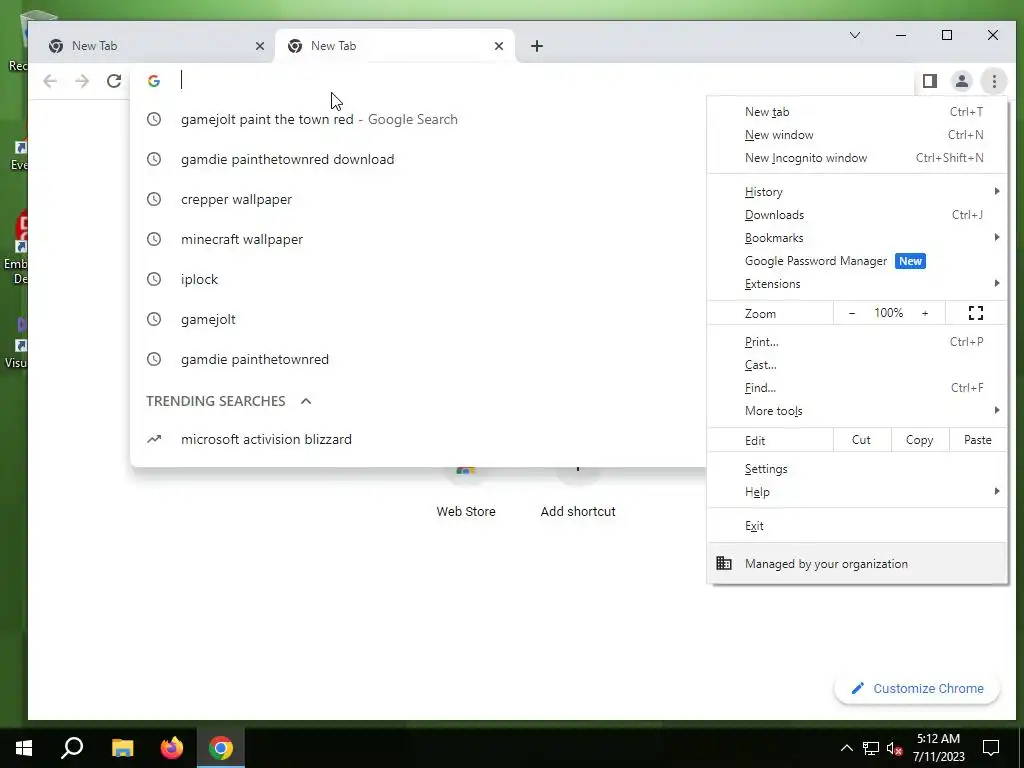Open Settings from Chrome menu
The width and height of the screenshot is (1024, 768).
tap(857, 469)
